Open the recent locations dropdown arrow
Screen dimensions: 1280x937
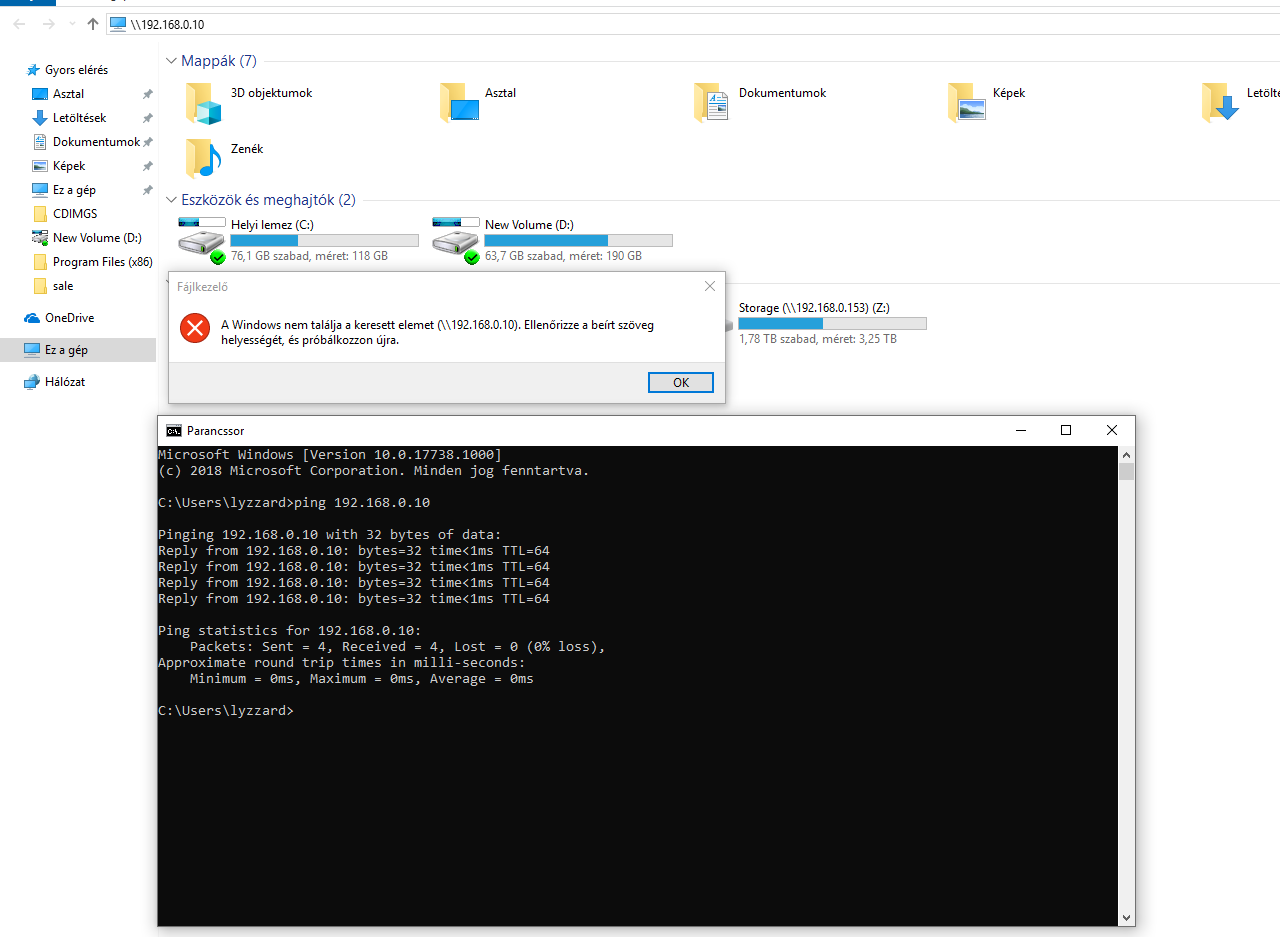(72, 24)
